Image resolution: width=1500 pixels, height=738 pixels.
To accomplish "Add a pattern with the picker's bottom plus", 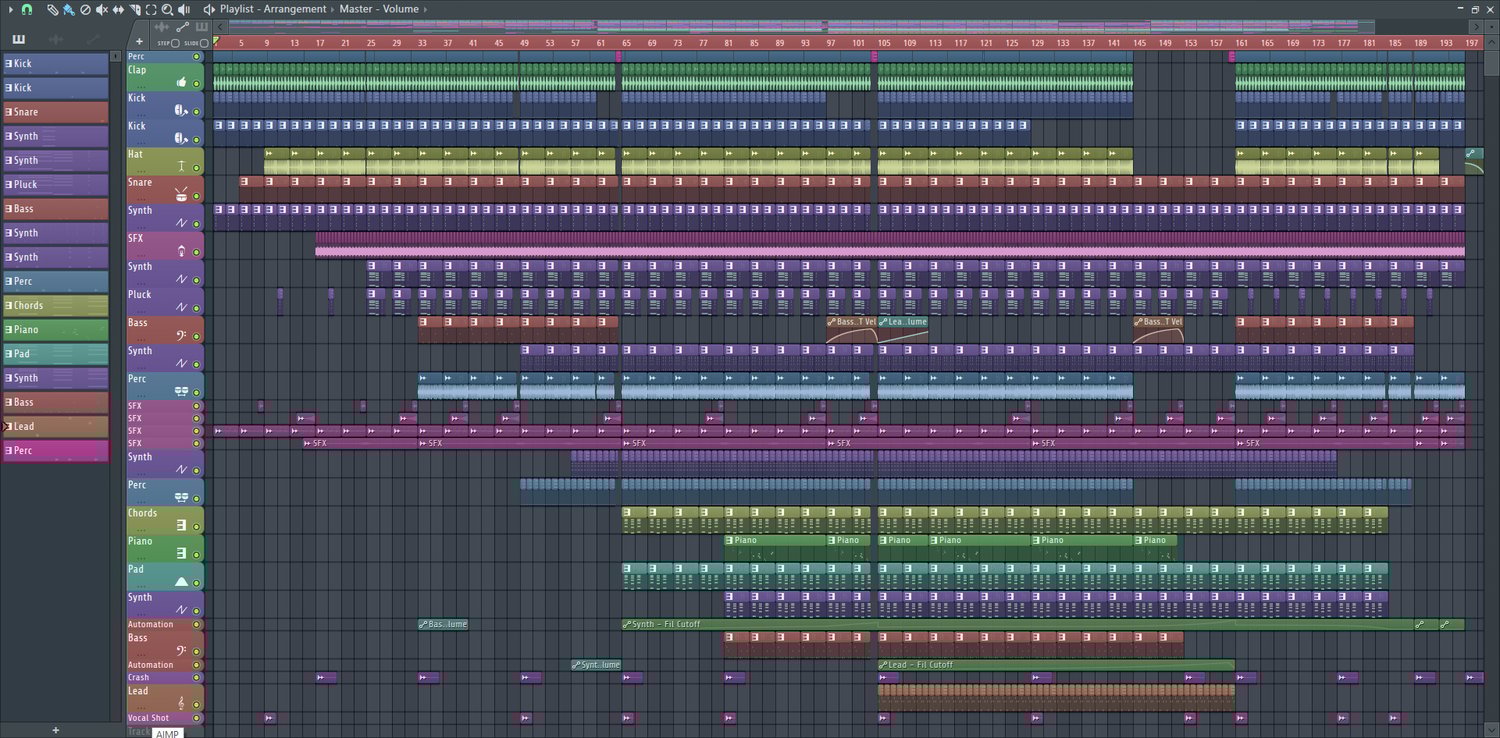I will 55,730.
